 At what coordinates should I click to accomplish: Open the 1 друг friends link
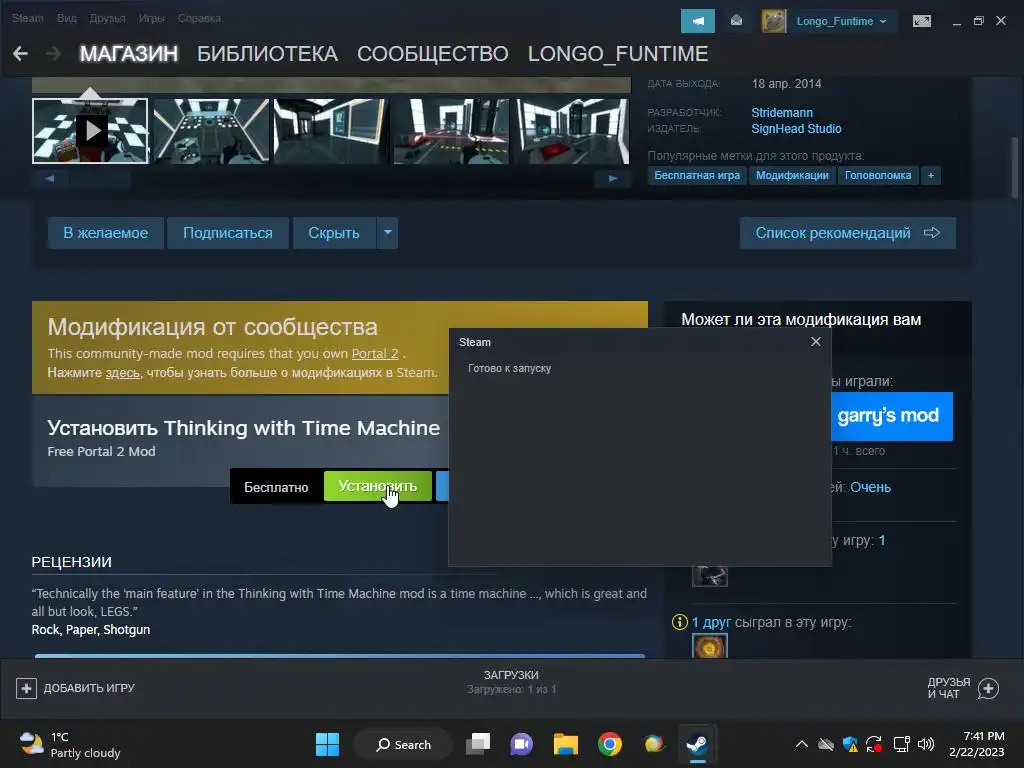click(x=711, y=622)
